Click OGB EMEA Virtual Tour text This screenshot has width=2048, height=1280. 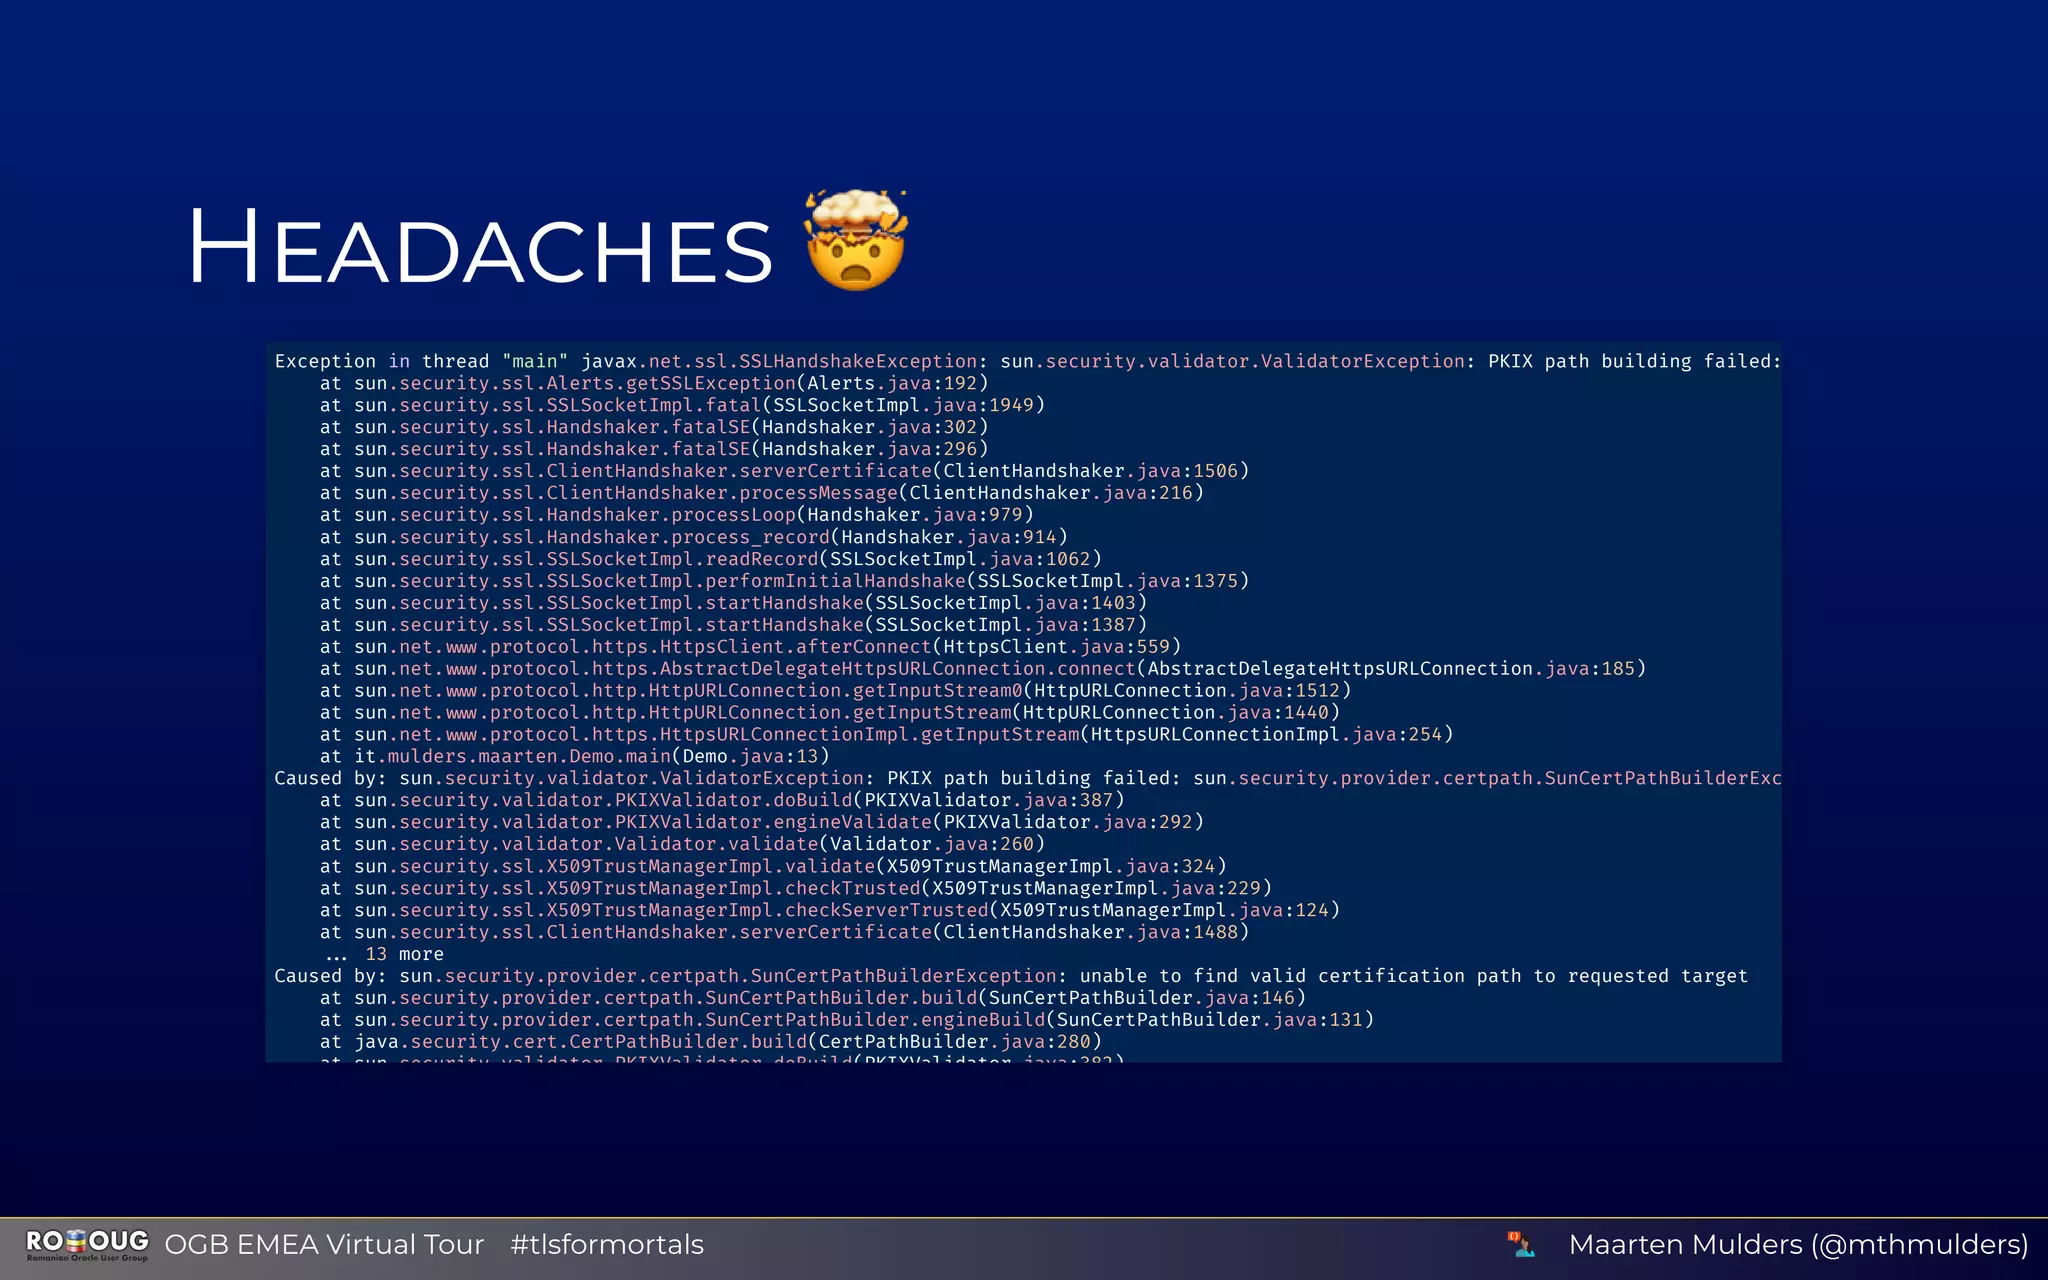[324, 1244]
